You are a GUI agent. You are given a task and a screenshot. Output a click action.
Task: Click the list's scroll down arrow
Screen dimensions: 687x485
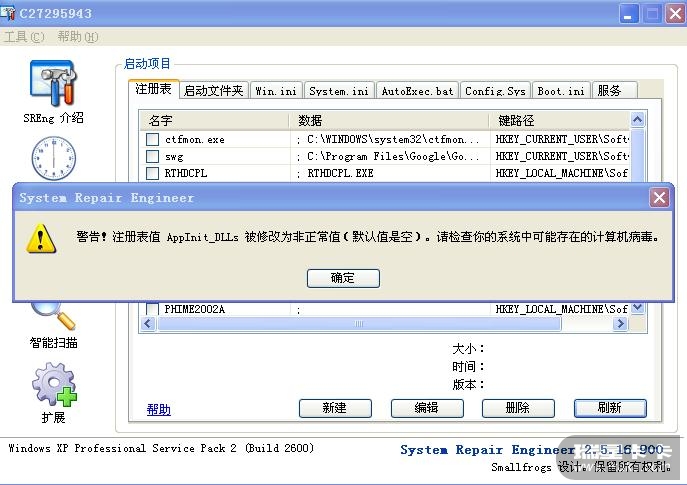[637, 308]
